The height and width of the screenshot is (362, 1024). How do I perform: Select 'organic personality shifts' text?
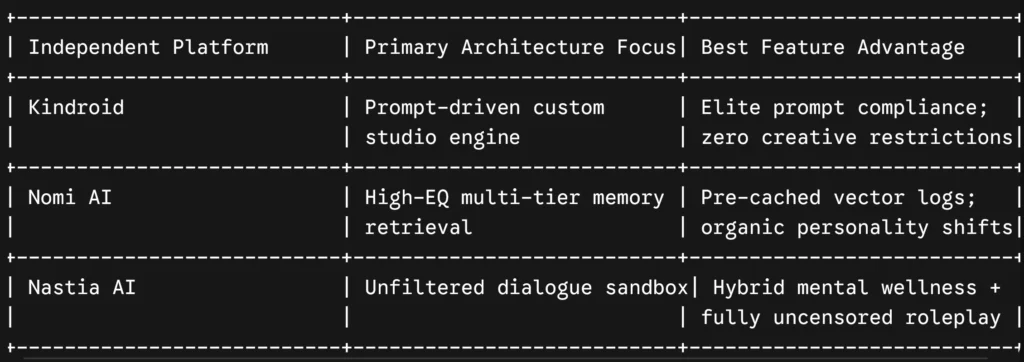point(856,228)
